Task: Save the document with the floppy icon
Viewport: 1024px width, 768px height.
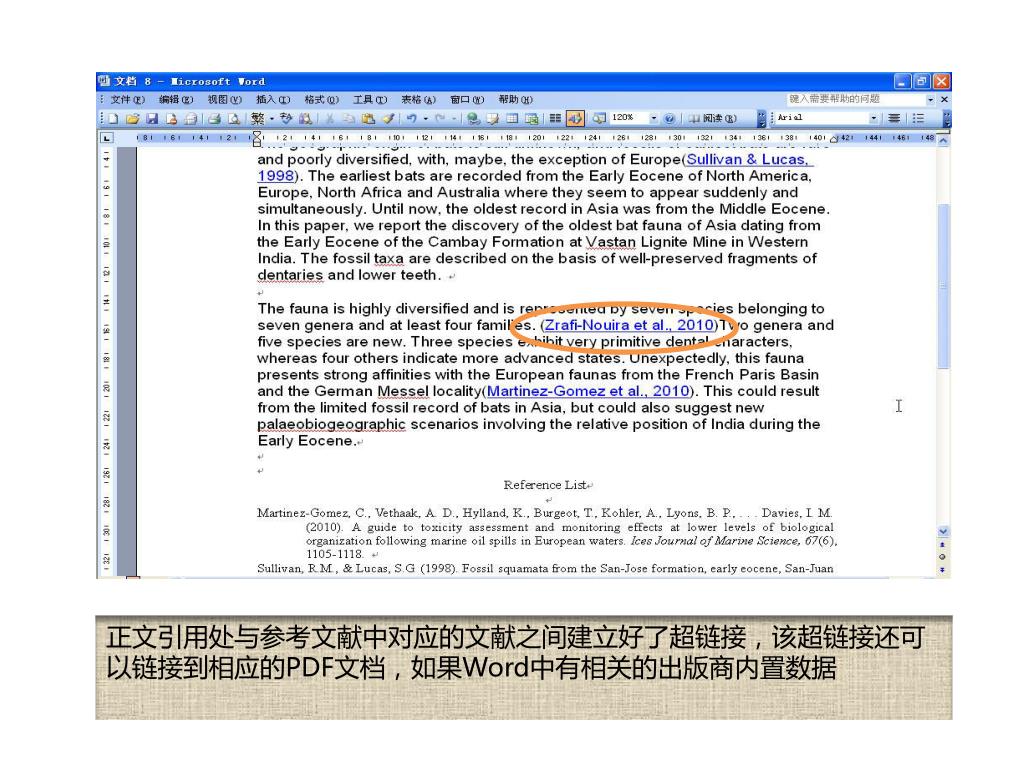Action: [x=152, y=119]
